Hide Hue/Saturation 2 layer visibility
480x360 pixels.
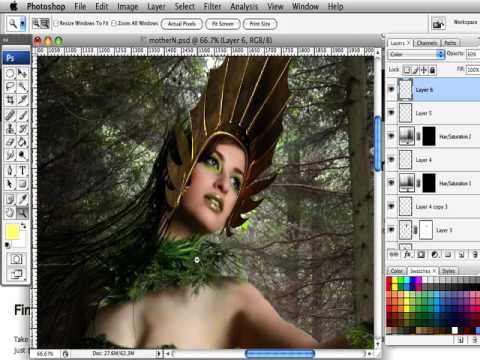391,136
